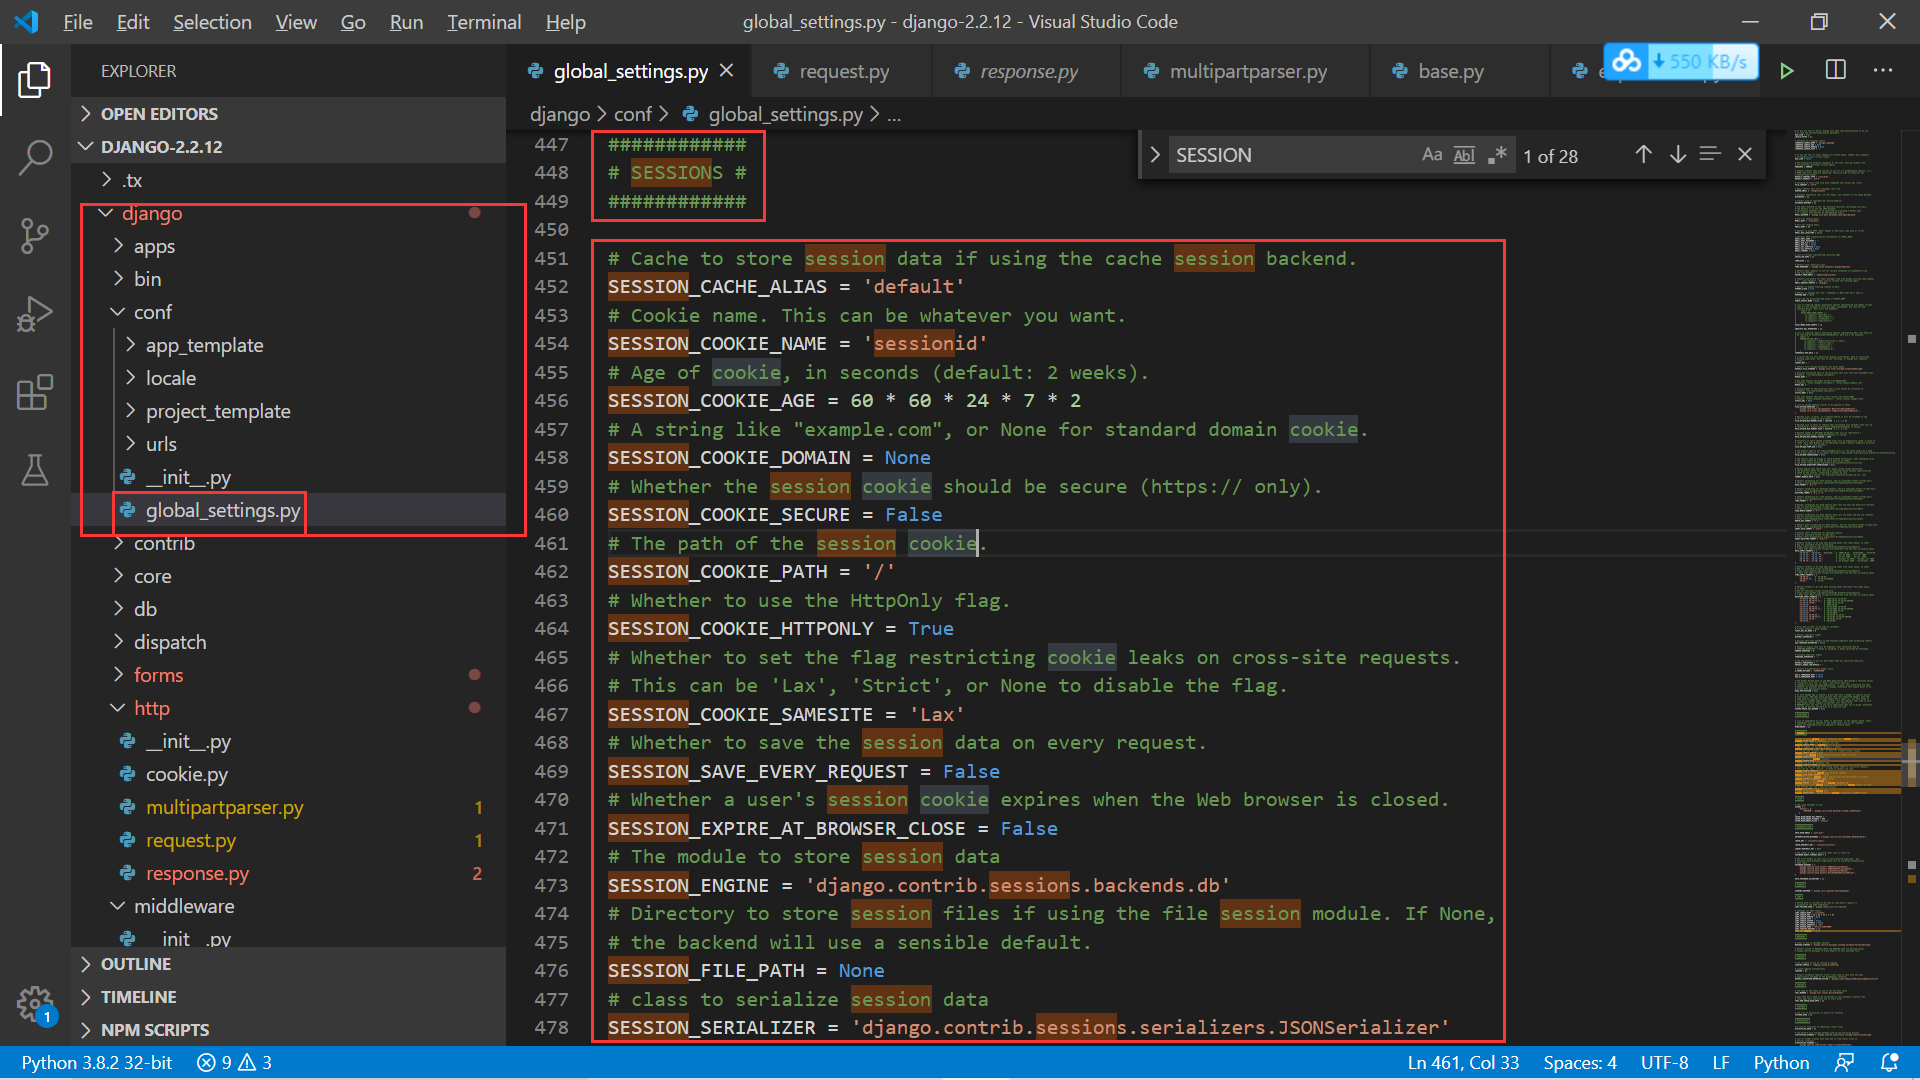
Task: Open the Extensions view
Action: click(x=35, y=392)
